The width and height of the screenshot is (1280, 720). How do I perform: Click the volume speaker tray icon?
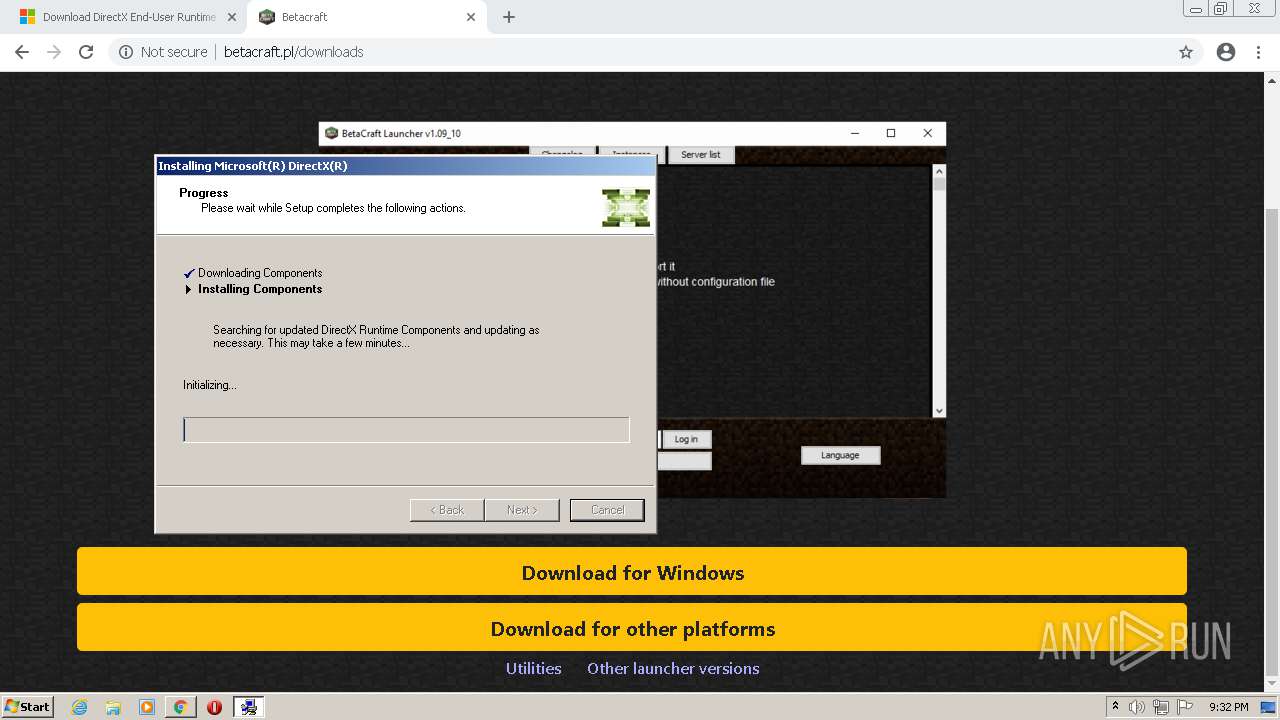(x=1137, y=707)
